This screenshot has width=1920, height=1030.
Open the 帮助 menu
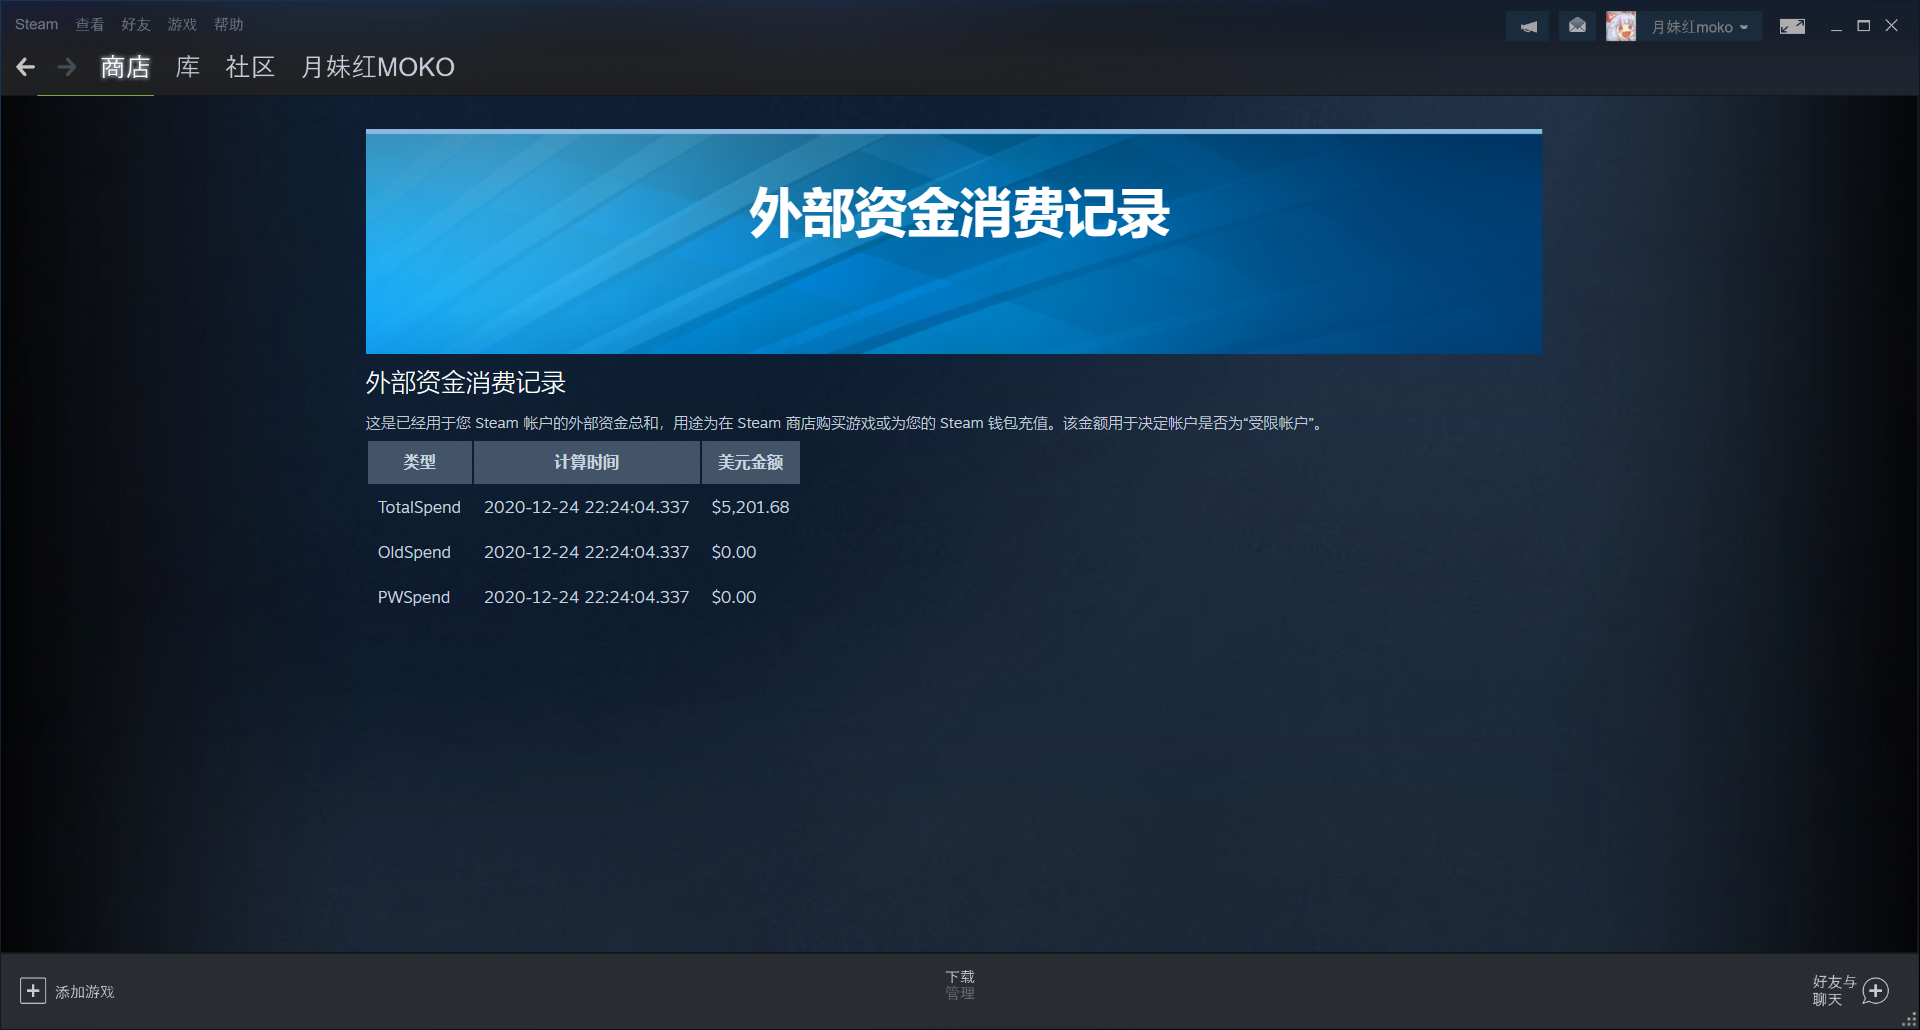[x=229, y=24]
